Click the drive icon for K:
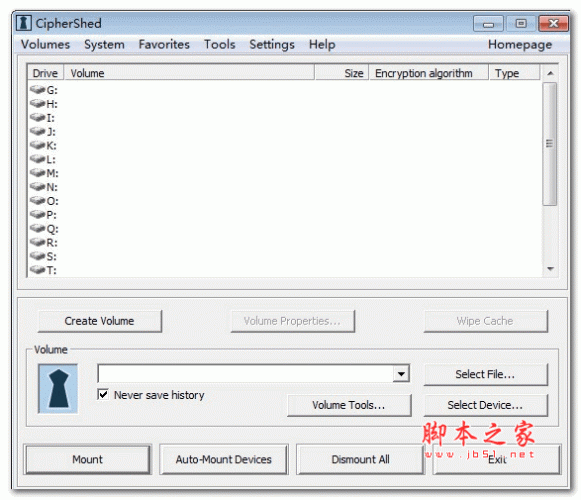This screenshot has width=581, height=500. [x=37, y=145]
